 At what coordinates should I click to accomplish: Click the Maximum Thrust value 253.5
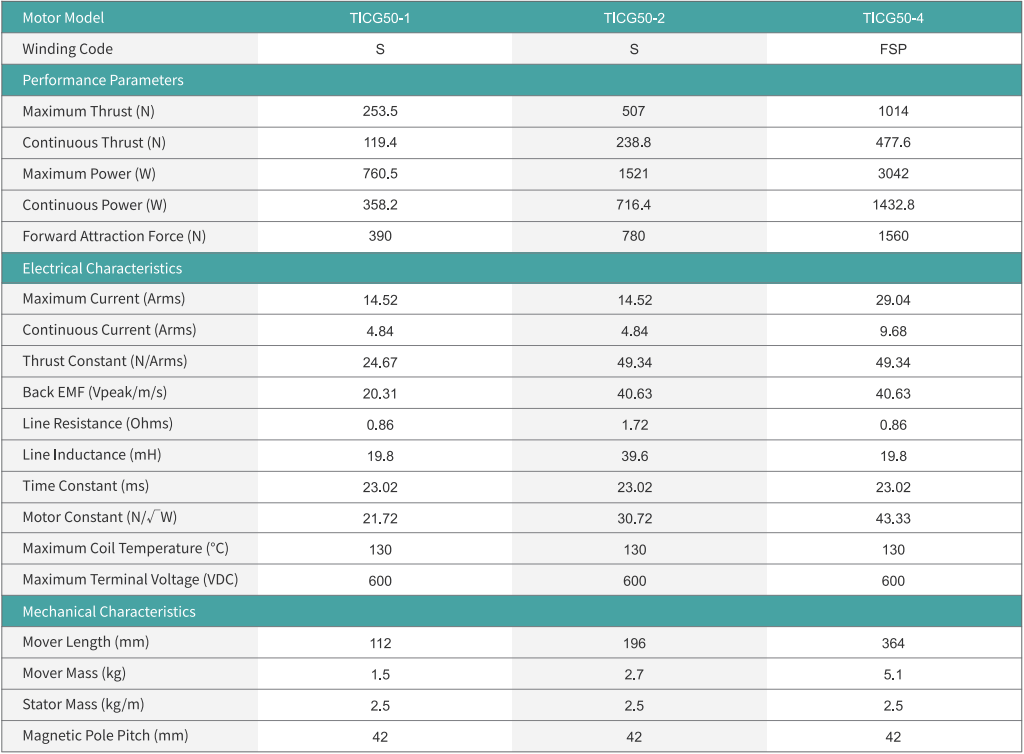point(380,111)
